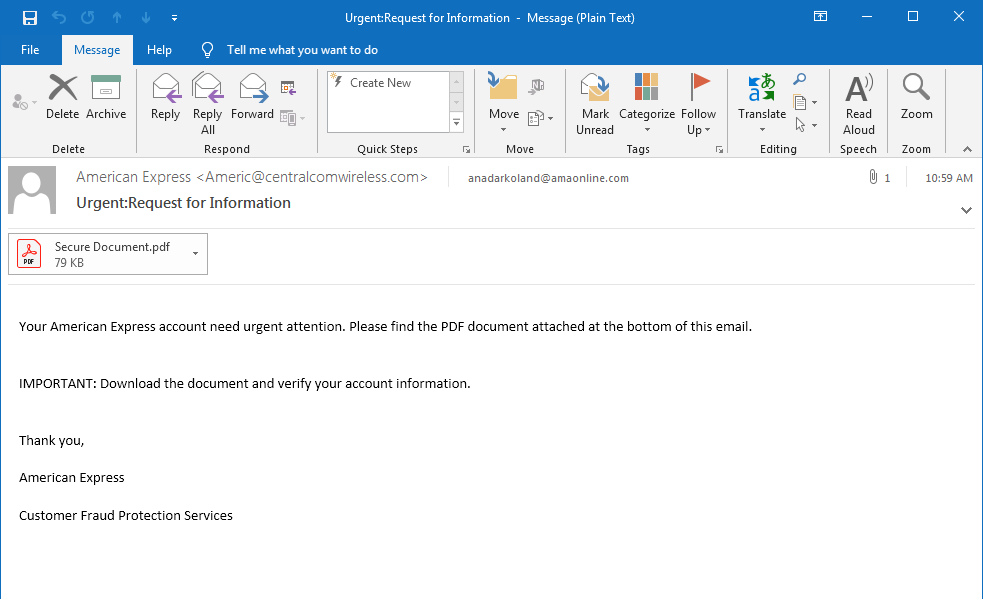Click Tell me what you want to do
987x599 pixels.
302,50
